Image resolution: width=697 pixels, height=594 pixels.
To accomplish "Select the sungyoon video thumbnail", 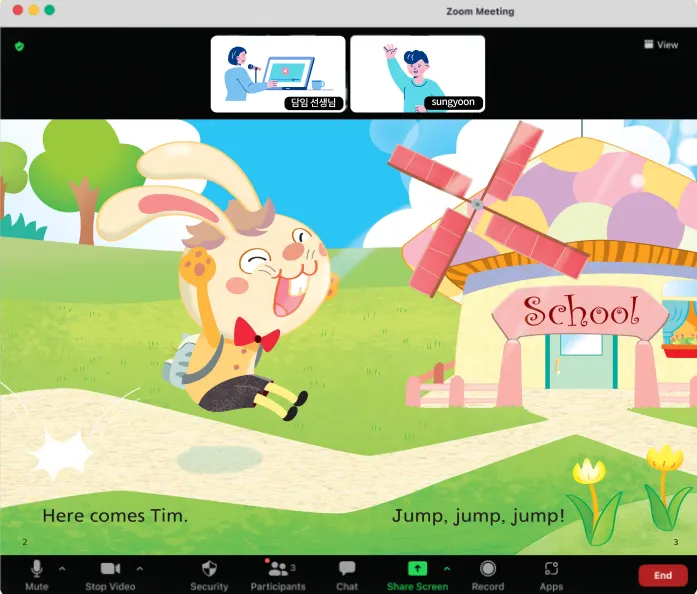I will (417, 74).
